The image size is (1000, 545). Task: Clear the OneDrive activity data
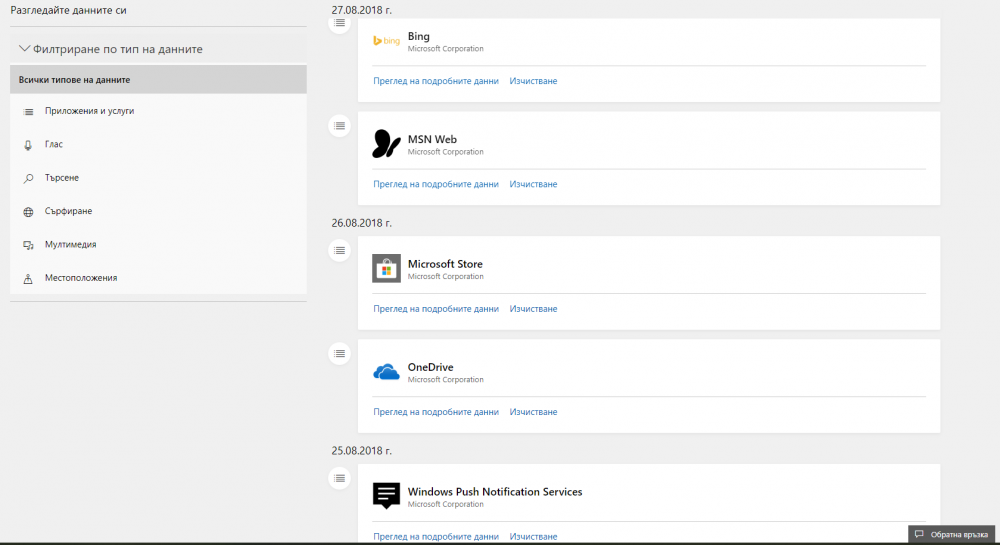(x=533, y=412)
